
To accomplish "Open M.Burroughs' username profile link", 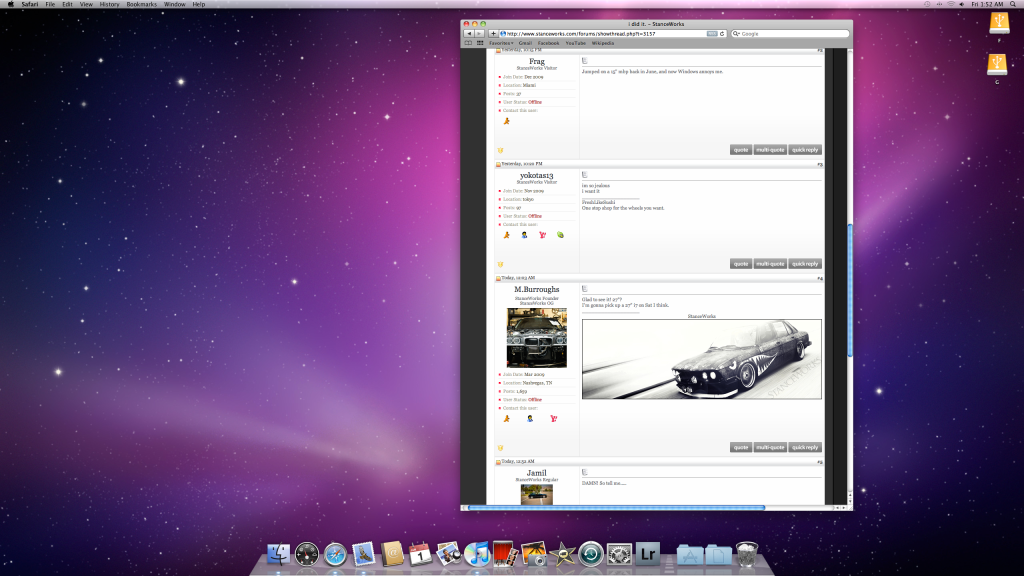I will point(537,289).
